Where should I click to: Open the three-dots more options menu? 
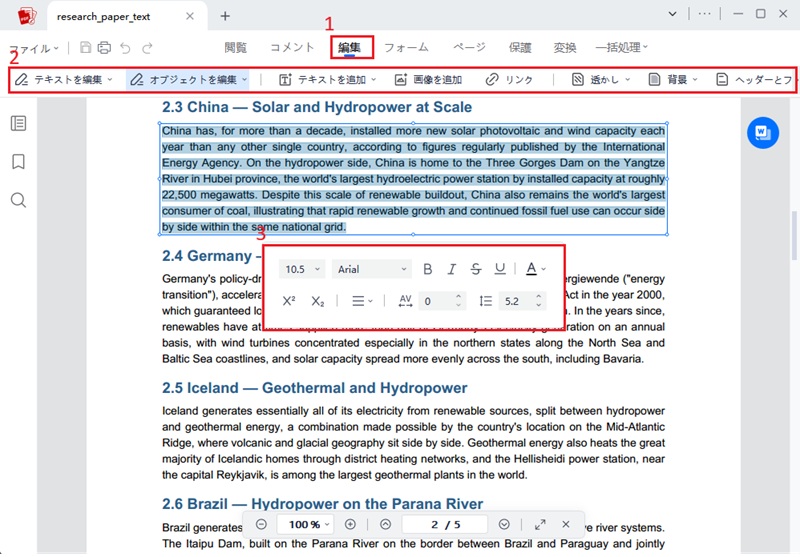point(705,14)
